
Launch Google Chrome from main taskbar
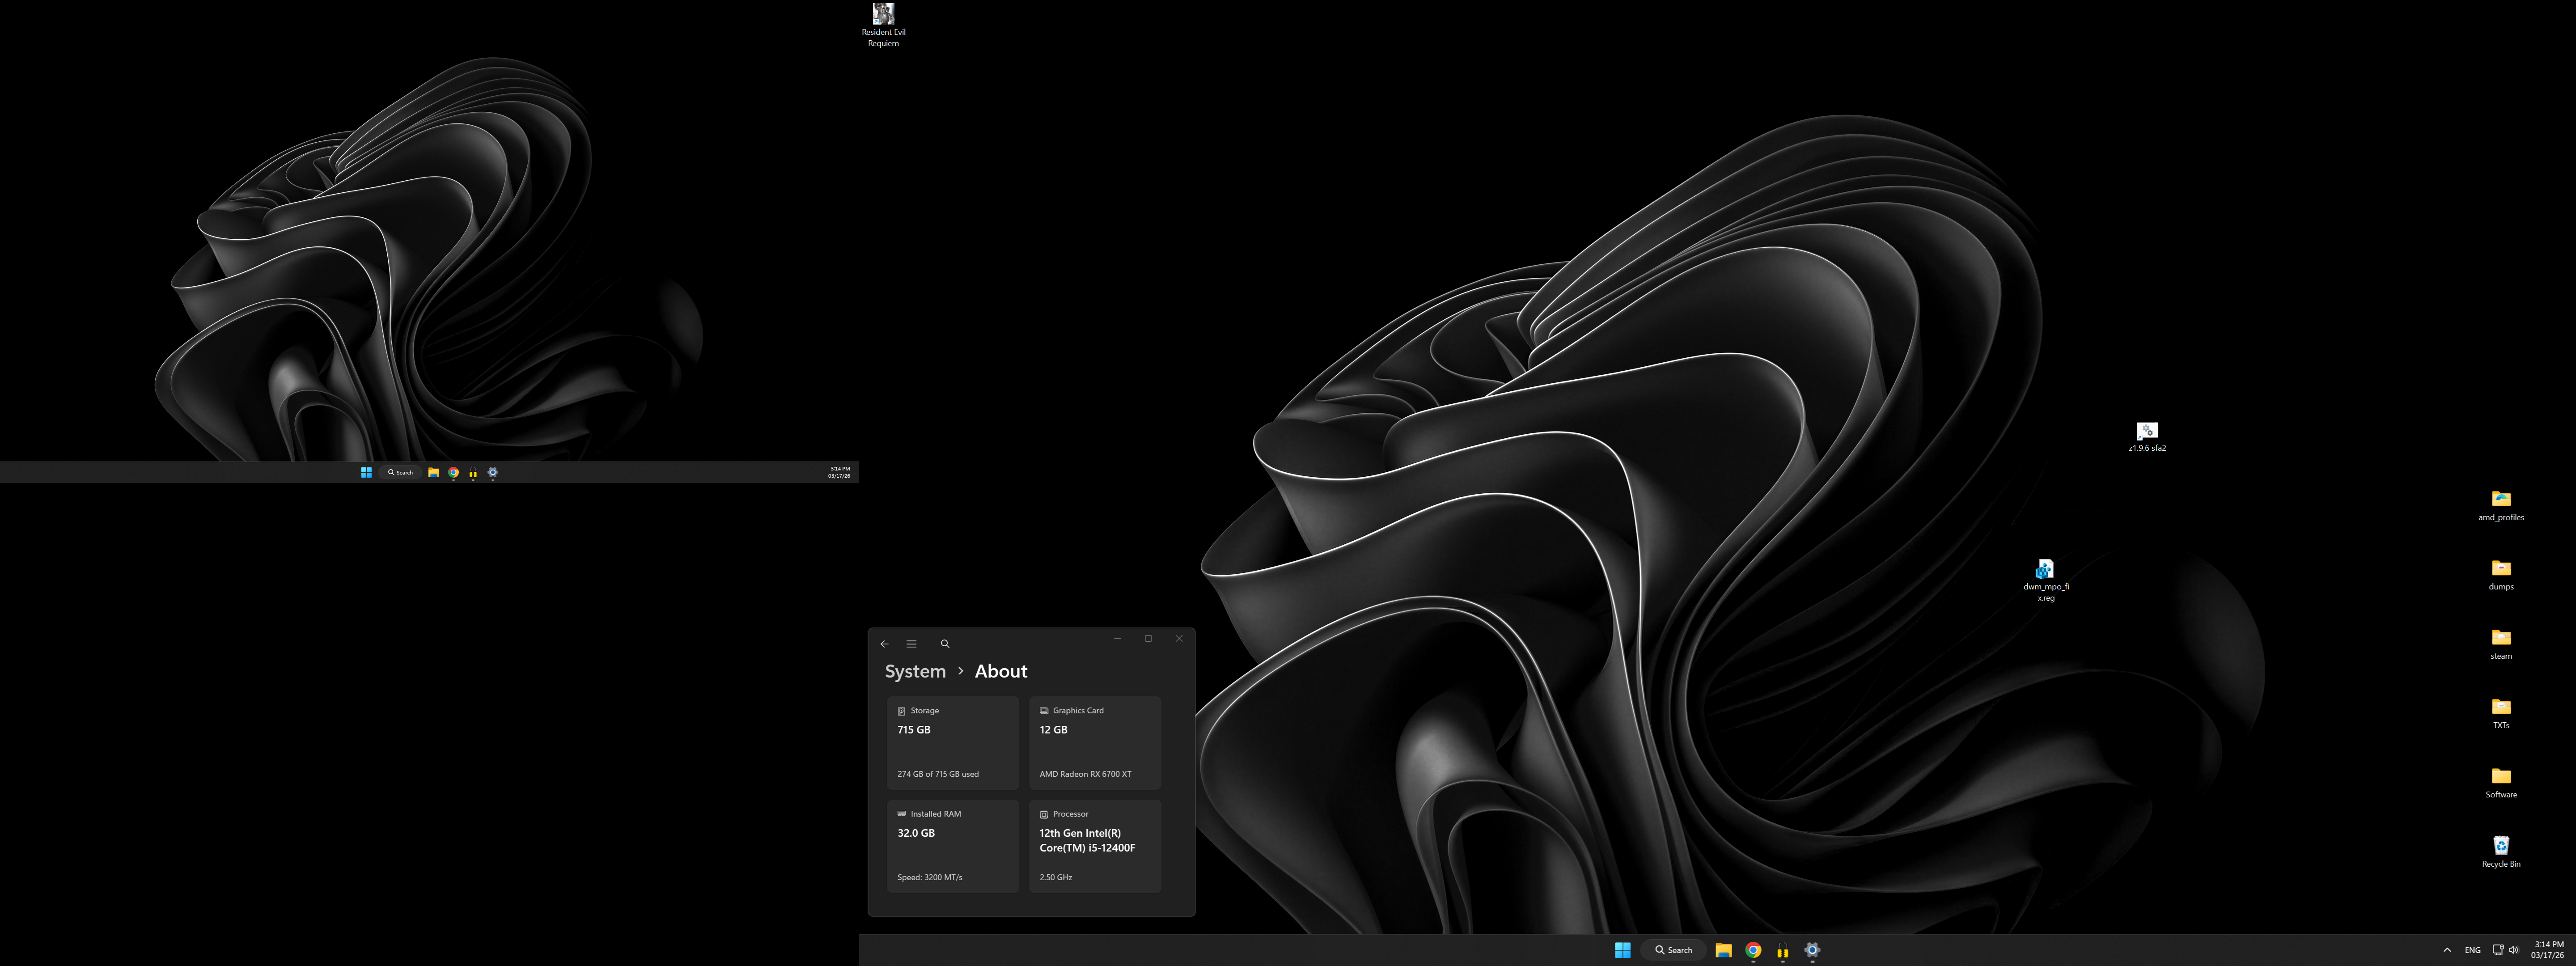pyautogui.click(x=1753, y=950)
